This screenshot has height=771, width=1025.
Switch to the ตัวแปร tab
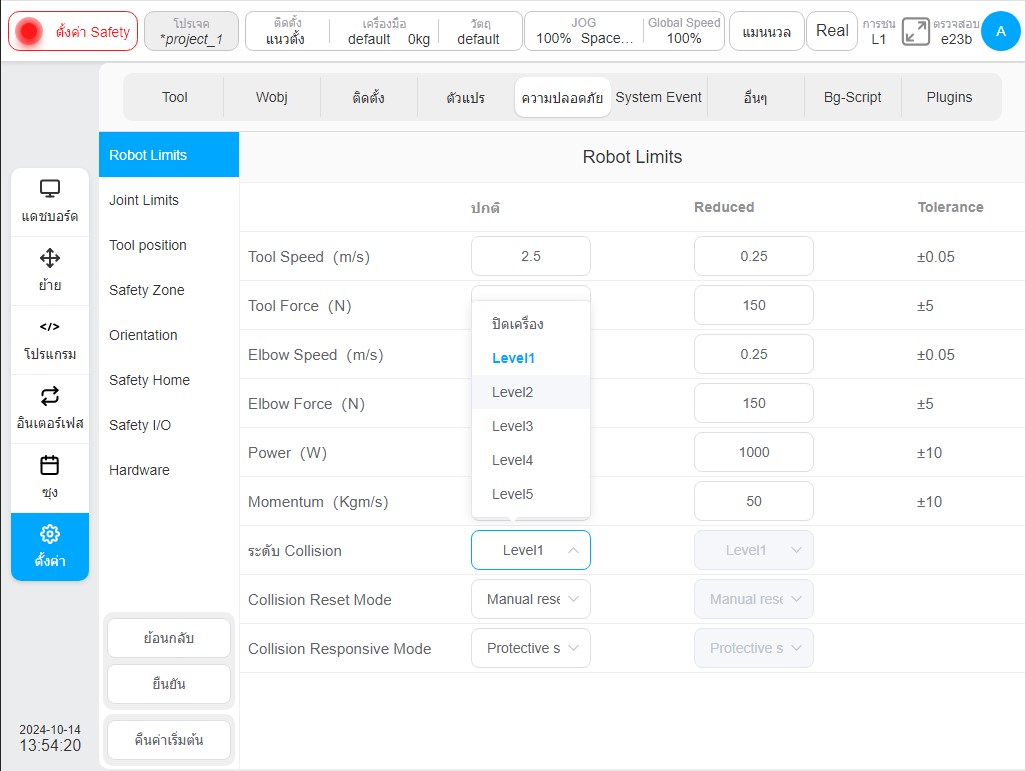[x=465, y=97]
